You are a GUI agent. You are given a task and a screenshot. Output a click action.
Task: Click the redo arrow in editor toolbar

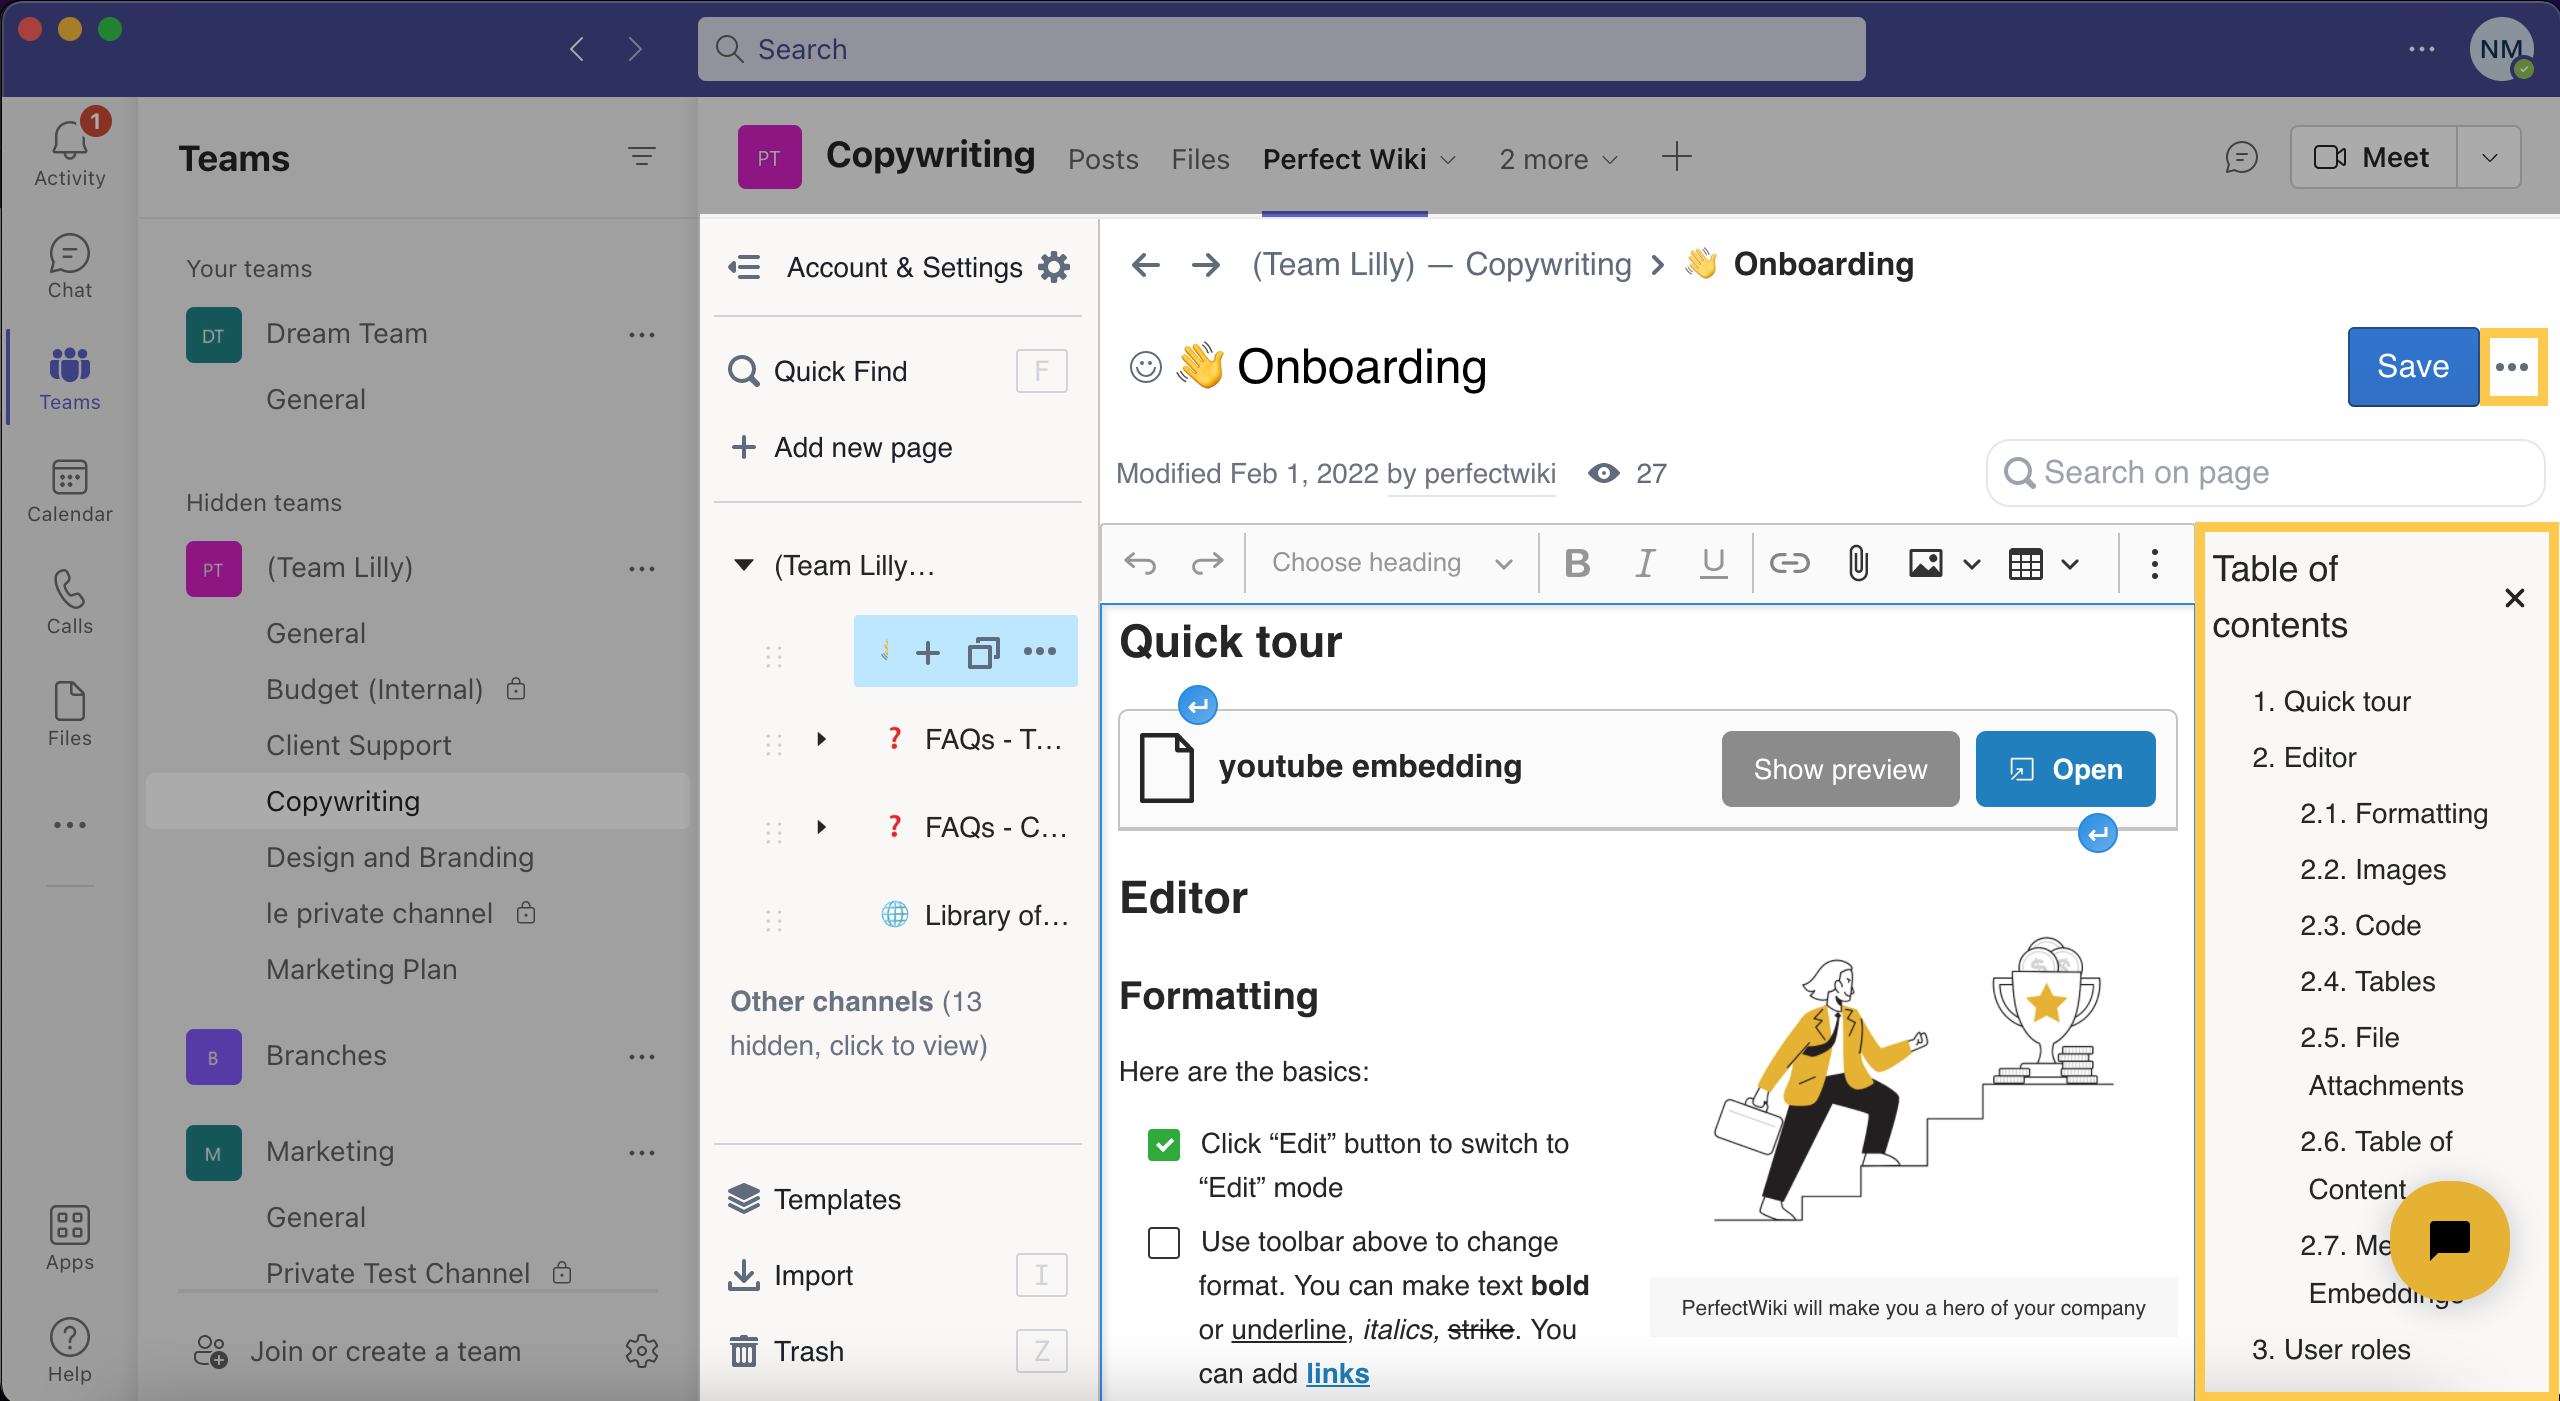pyautogui.click(x=1207, y=563)
